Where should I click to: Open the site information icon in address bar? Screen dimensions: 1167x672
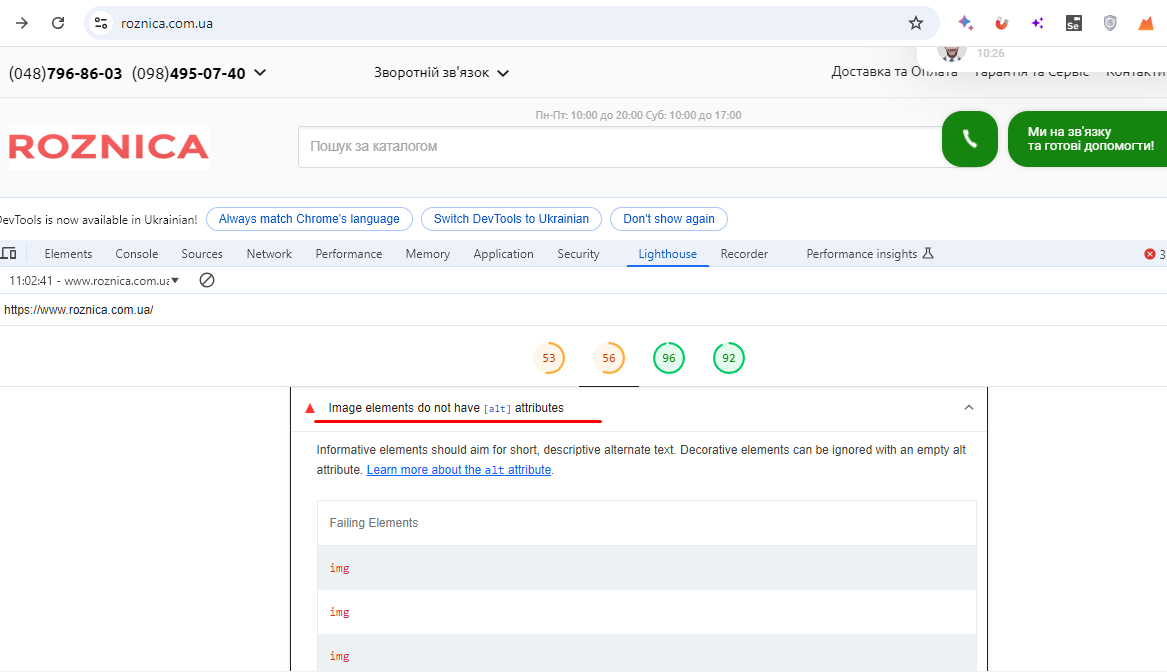click(100, 23)
